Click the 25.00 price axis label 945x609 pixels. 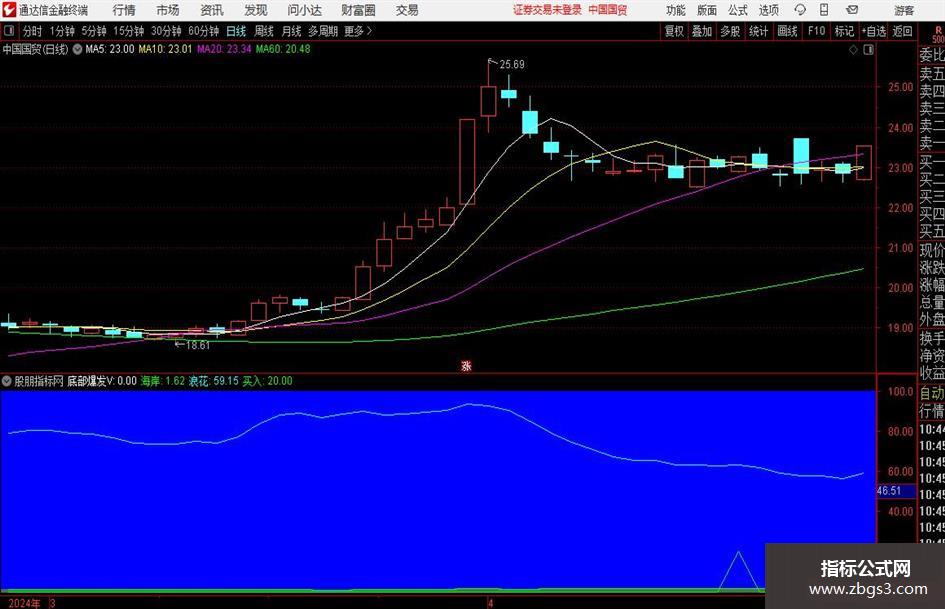(x=900, y=87)
